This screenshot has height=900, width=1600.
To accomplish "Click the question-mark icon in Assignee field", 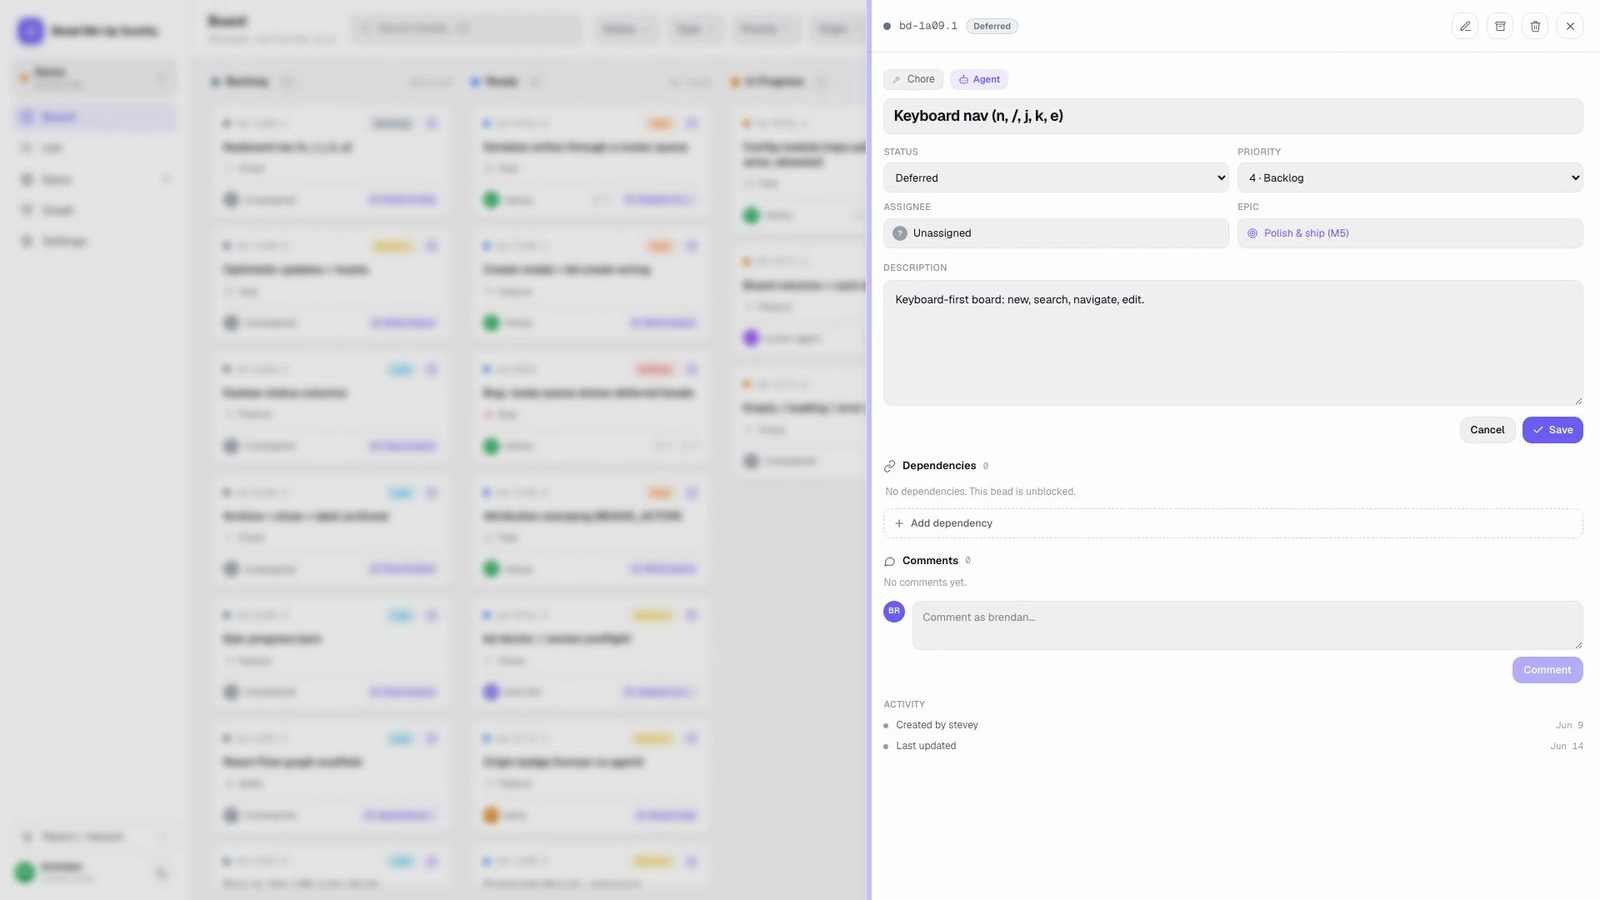I will coord(899,233).
